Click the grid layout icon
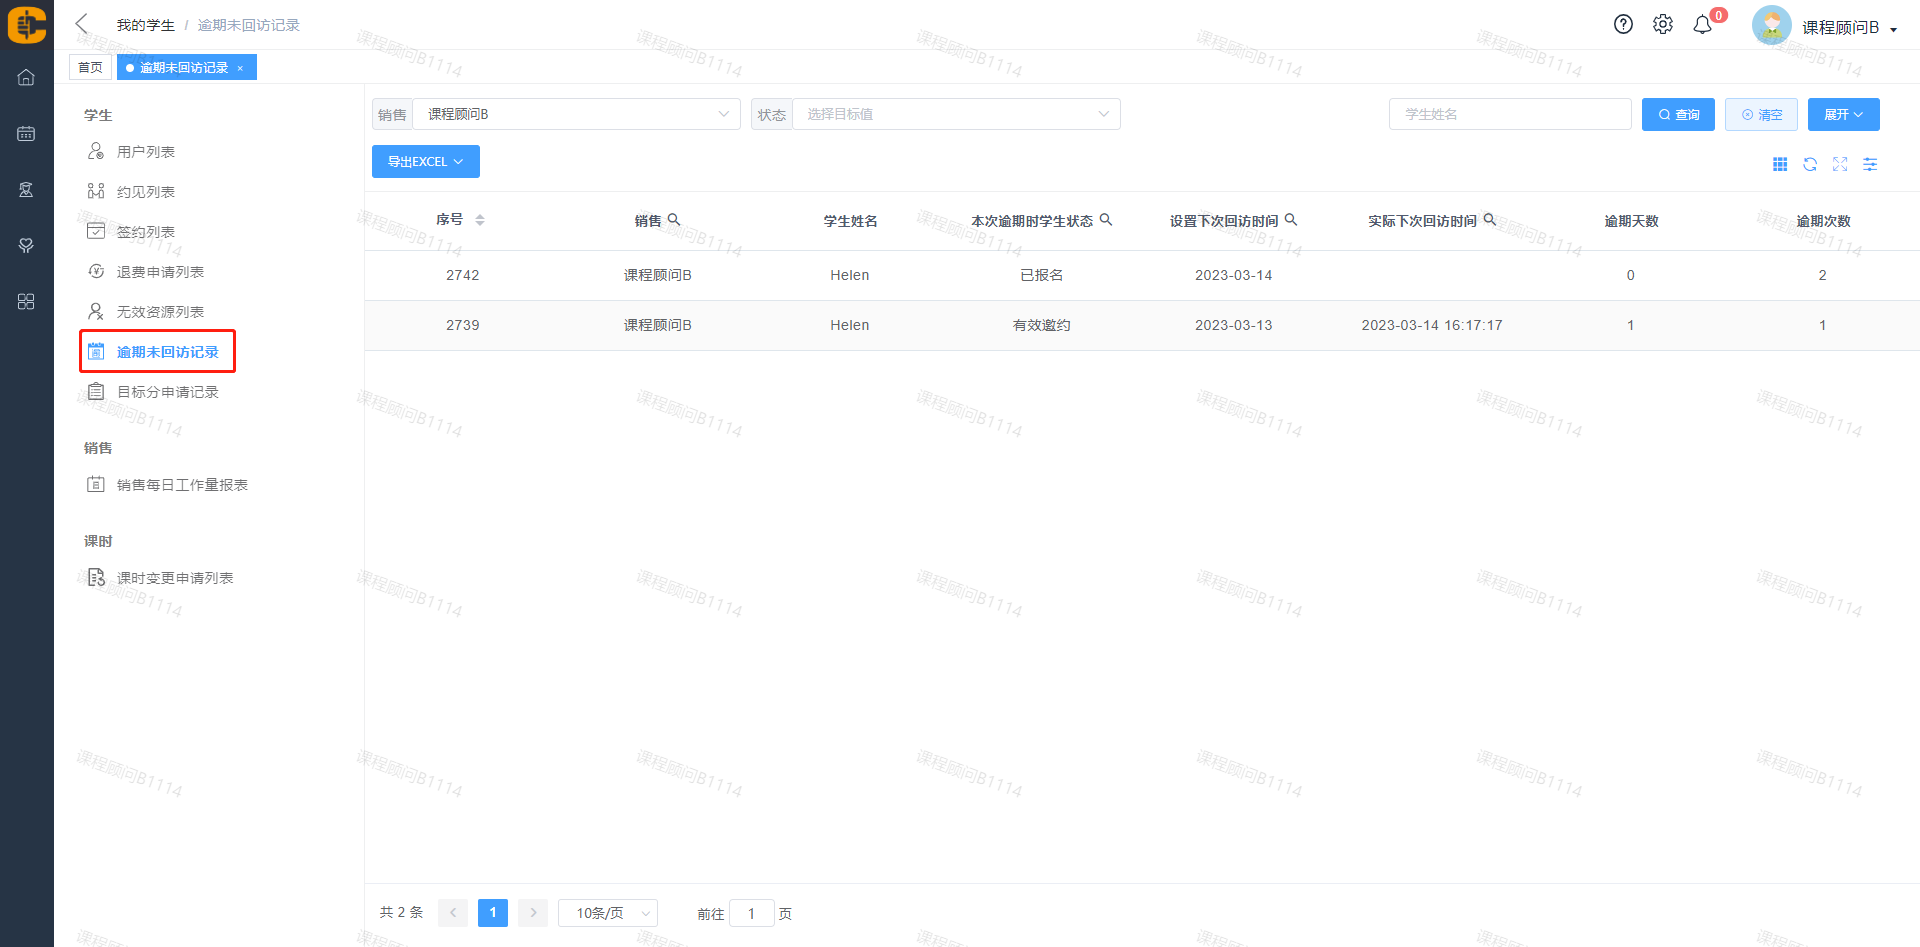This screenshot has height=947, width=1920. coord(1780,164)
